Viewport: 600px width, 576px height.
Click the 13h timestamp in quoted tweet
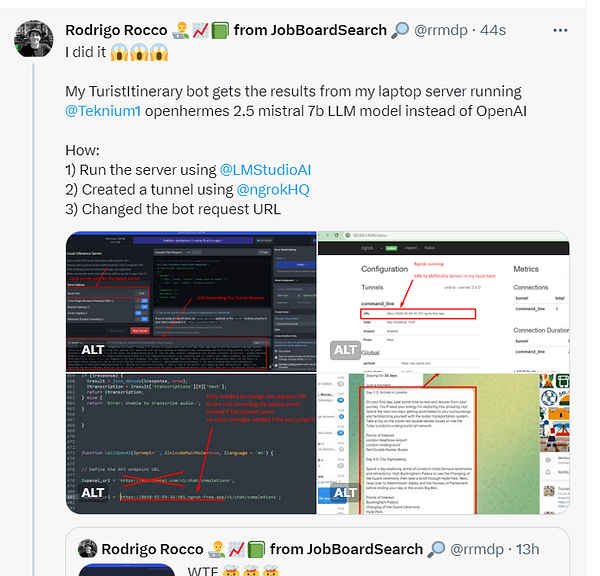(528, 549)
